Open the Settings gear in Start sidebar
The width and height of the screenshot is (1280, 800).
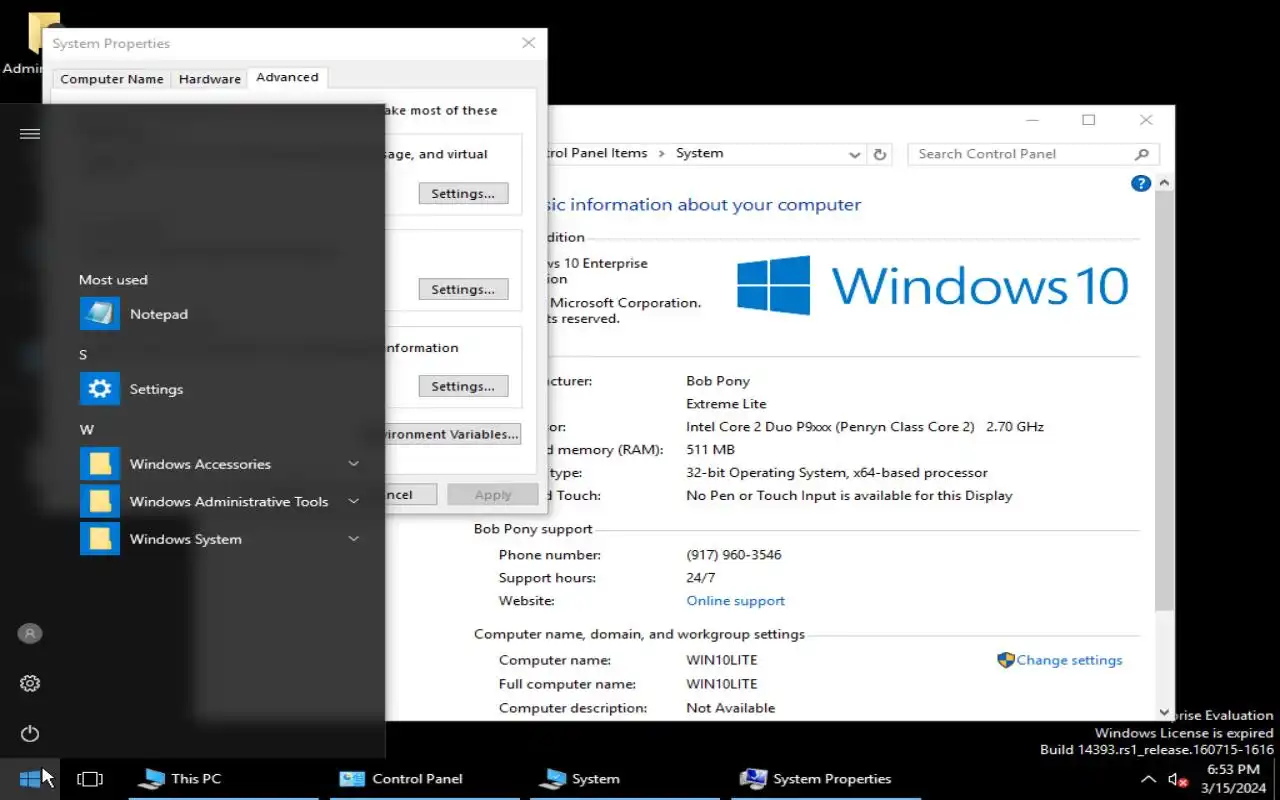pyautogui.click(x=30, y=683)
